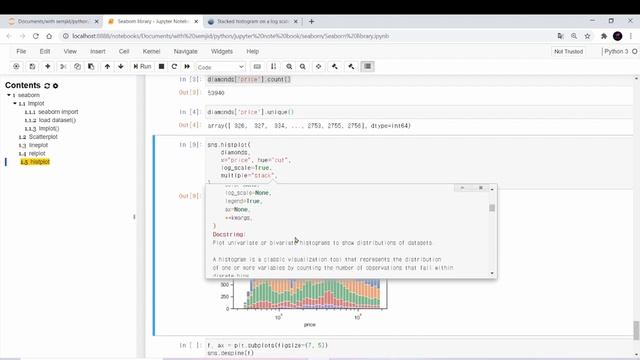
Task: Open browser zoom indicator icon
Action: 574,36
